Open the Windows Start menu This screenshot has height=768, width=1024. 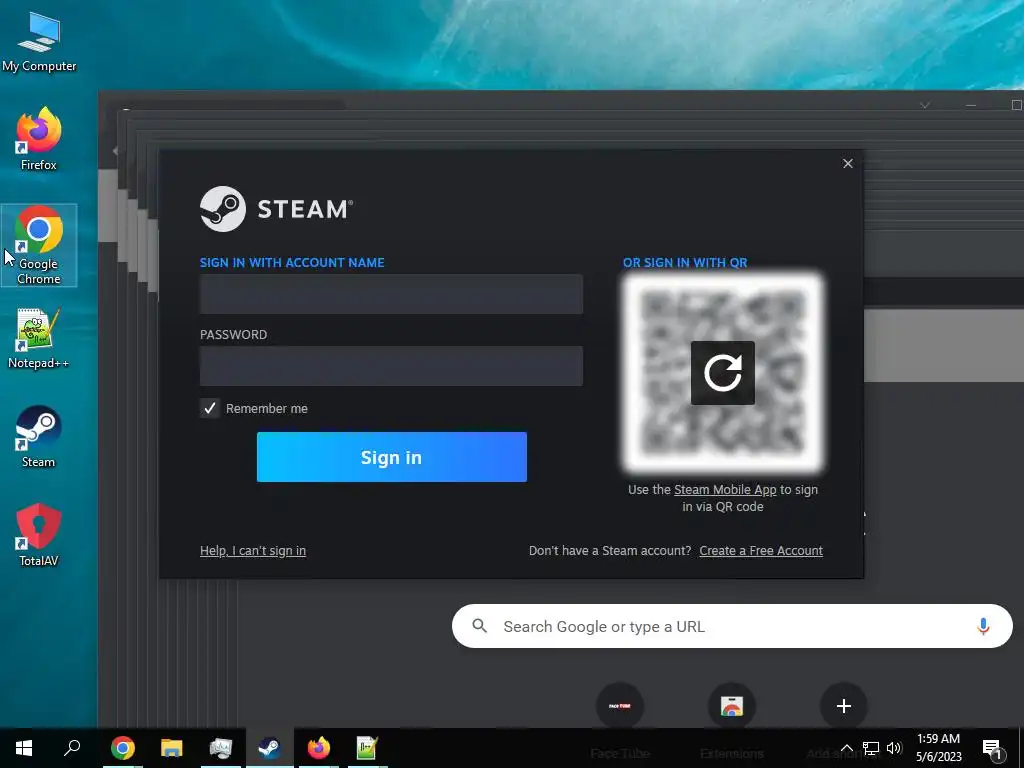pos(24,748)
